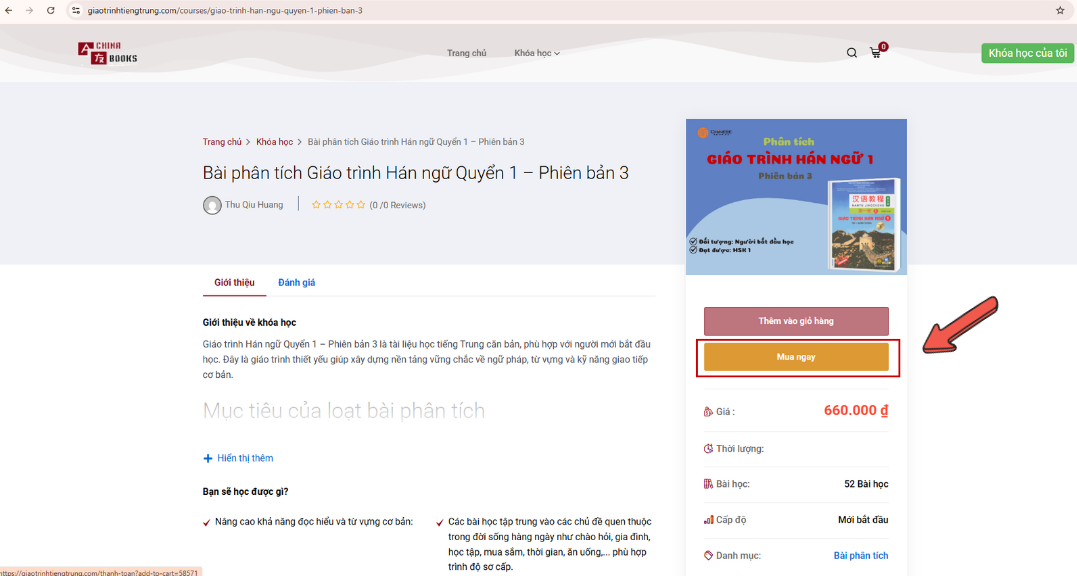Select the Giới thiệu tab
This screenshot has width=1077, height=576.
coord(233,282)
